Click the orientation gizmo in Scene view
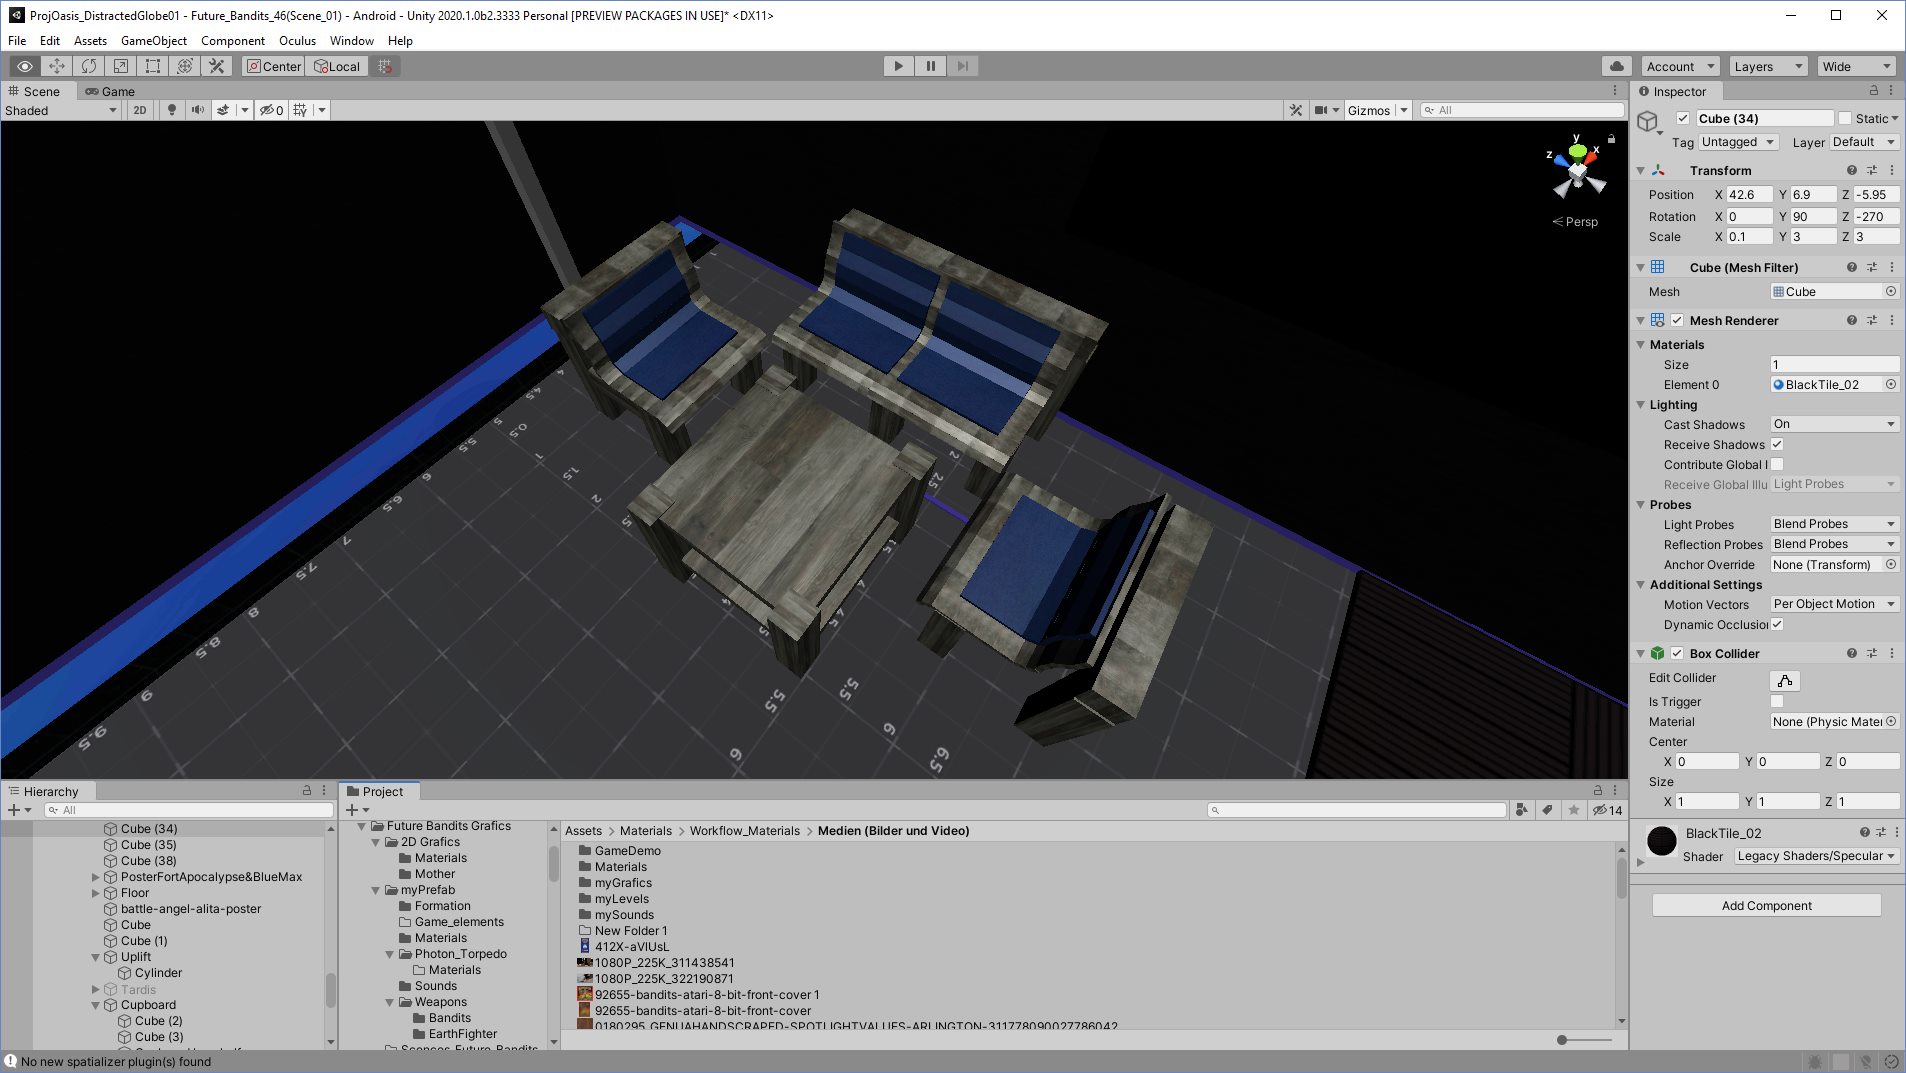Viewport: 1906px width, 1073px height. point(1577,170)
